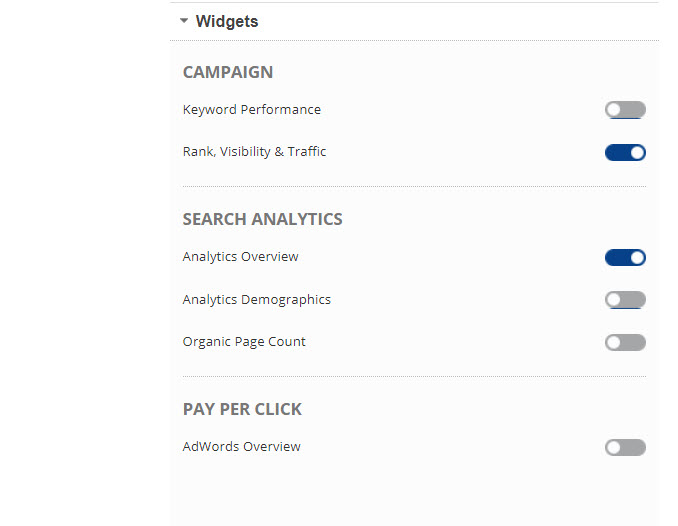Image resolution: width=678 pixels, height=526 pixels.
Task: Enable the Keyword Performance toggle
Action: pyautogui.click(x=625, y=110)
